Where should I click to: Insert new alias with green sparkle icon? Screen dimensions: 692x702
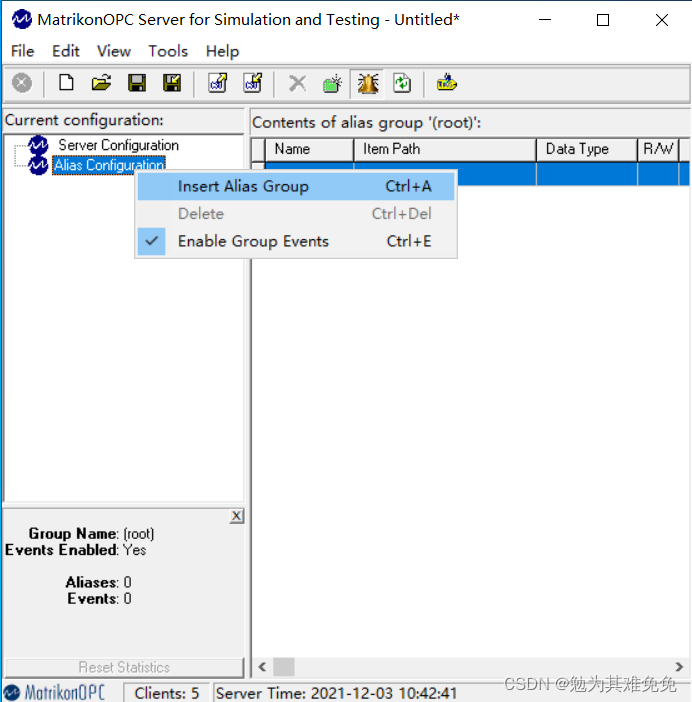coord(333,83)
